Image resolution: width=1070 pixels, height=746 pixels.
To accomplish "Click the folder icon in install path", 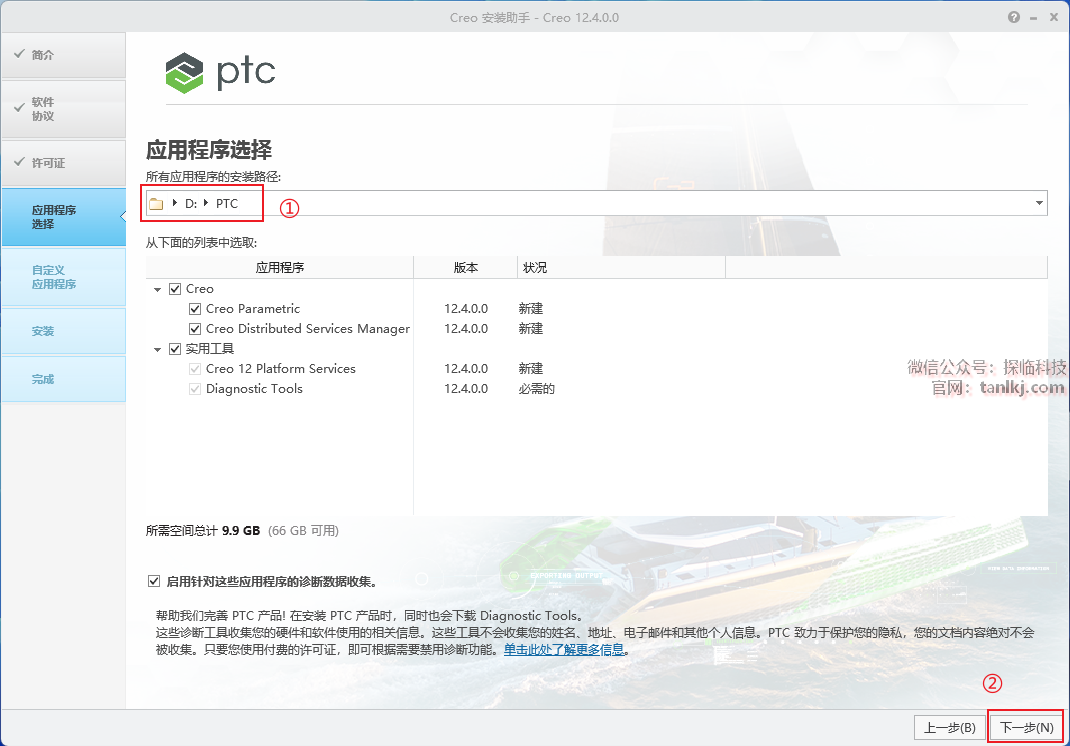I will point(156,203).
